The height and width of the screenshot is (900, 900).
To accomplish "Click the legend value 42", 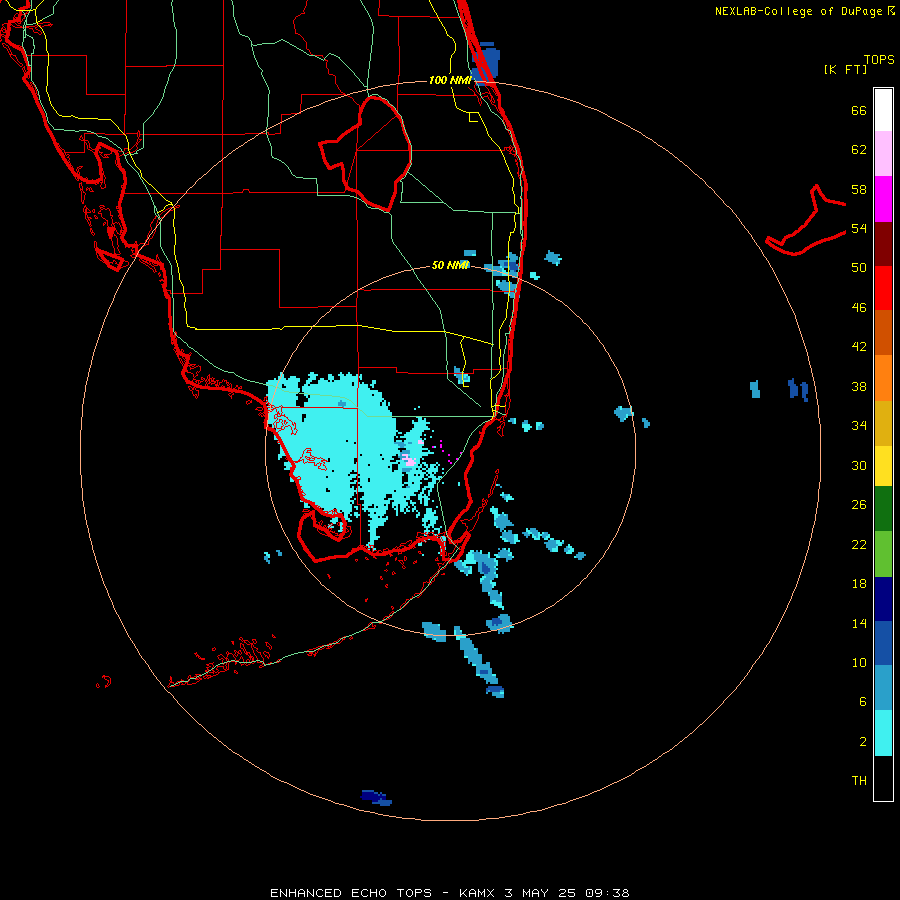I will (x=859, y=347).
